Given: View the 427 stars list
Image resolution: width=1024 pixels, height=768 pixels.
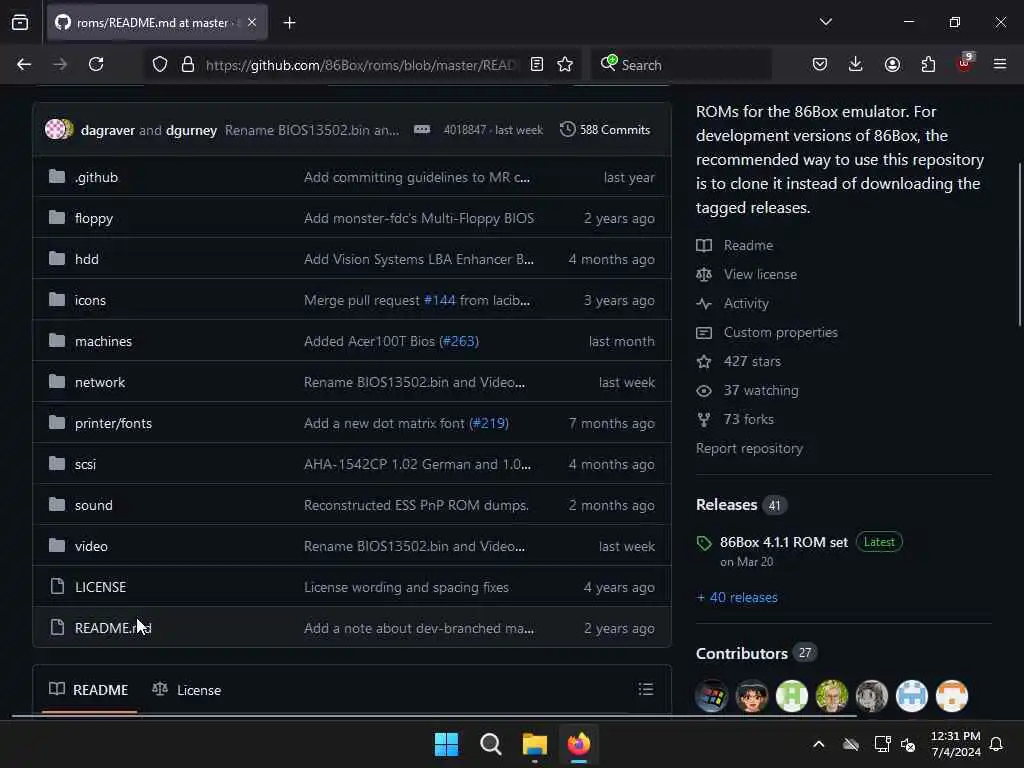Looking at the screenshot, I should [x=739, y=361].
